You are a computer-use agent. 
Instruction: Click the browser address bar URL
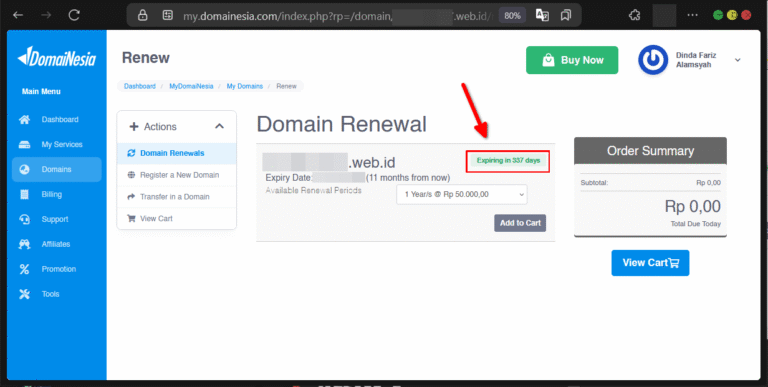336,16
